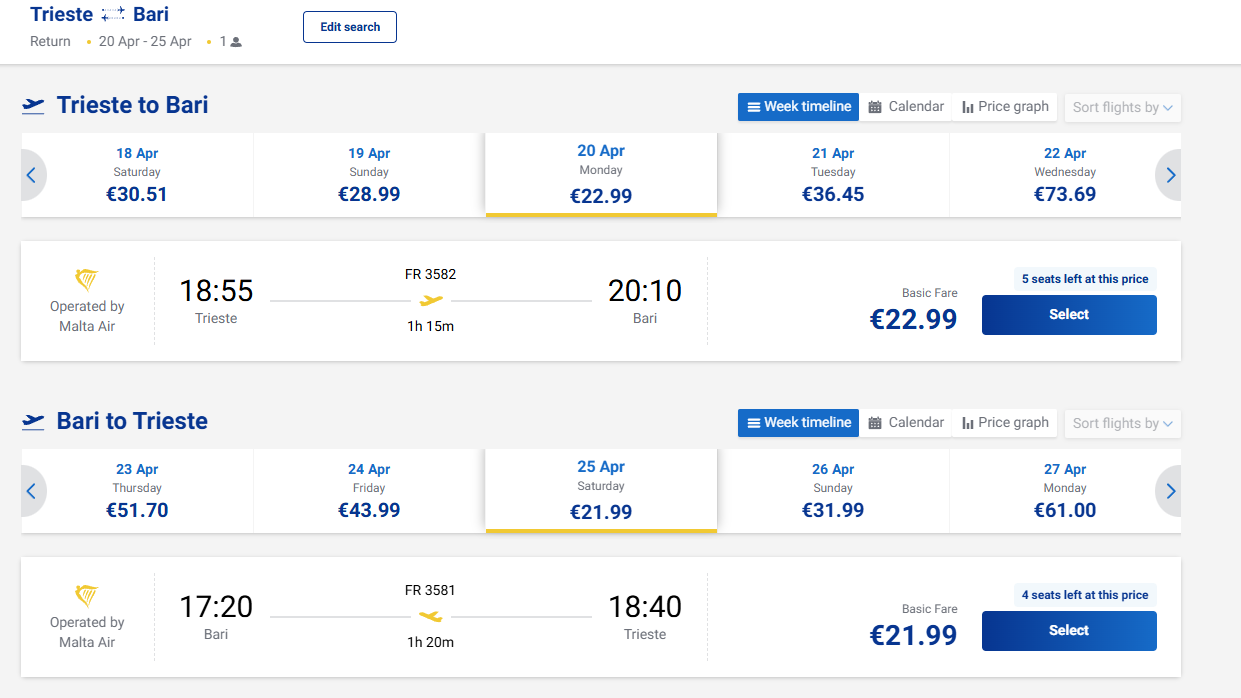Click the Ryanair harp logo on flight FR 3581

click(x=87, y=596)
